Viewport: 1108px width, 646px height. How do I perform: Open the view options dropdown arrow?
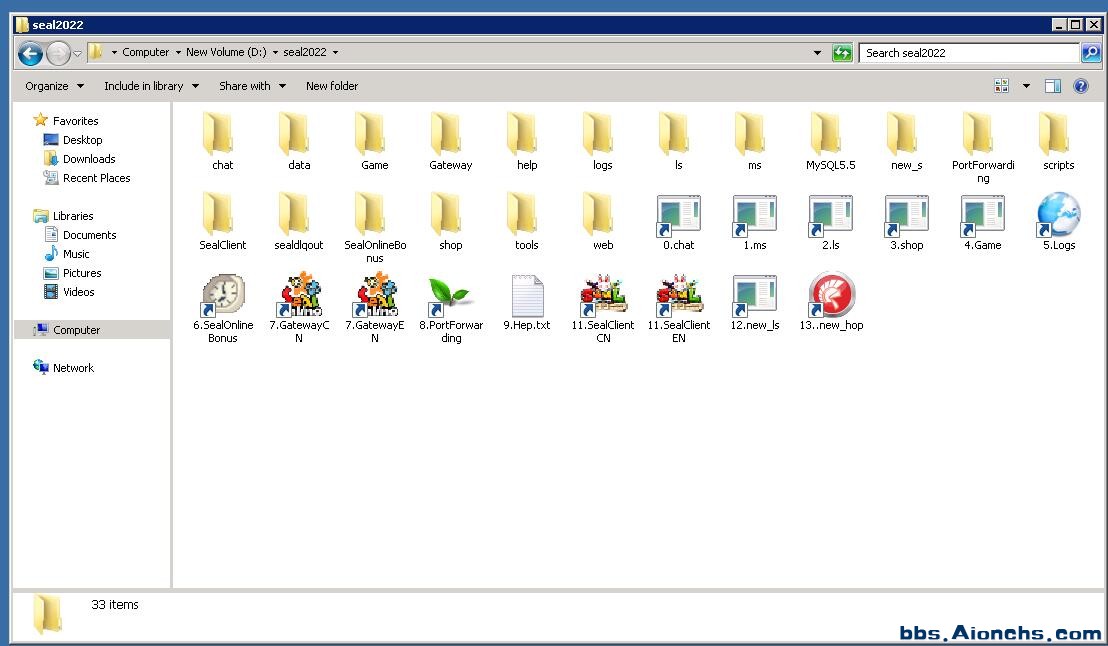(1026, 86)
